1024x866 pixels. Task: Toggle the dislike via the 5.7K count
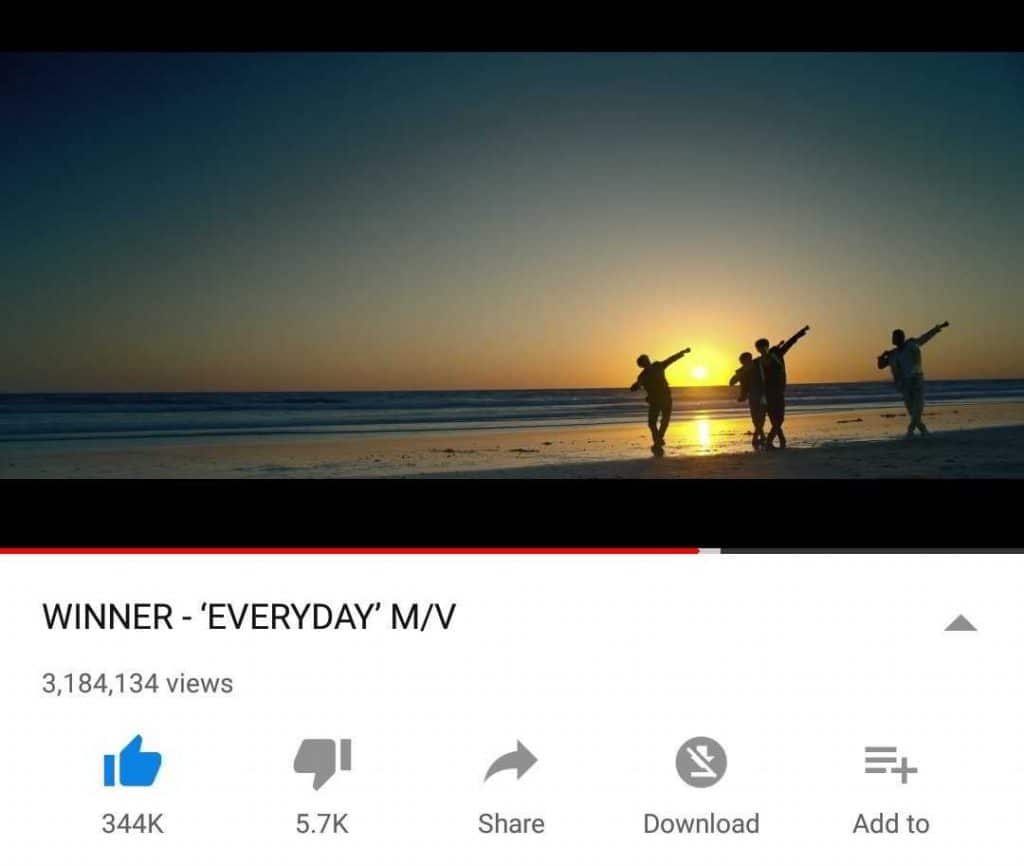(x=322, y=824)
